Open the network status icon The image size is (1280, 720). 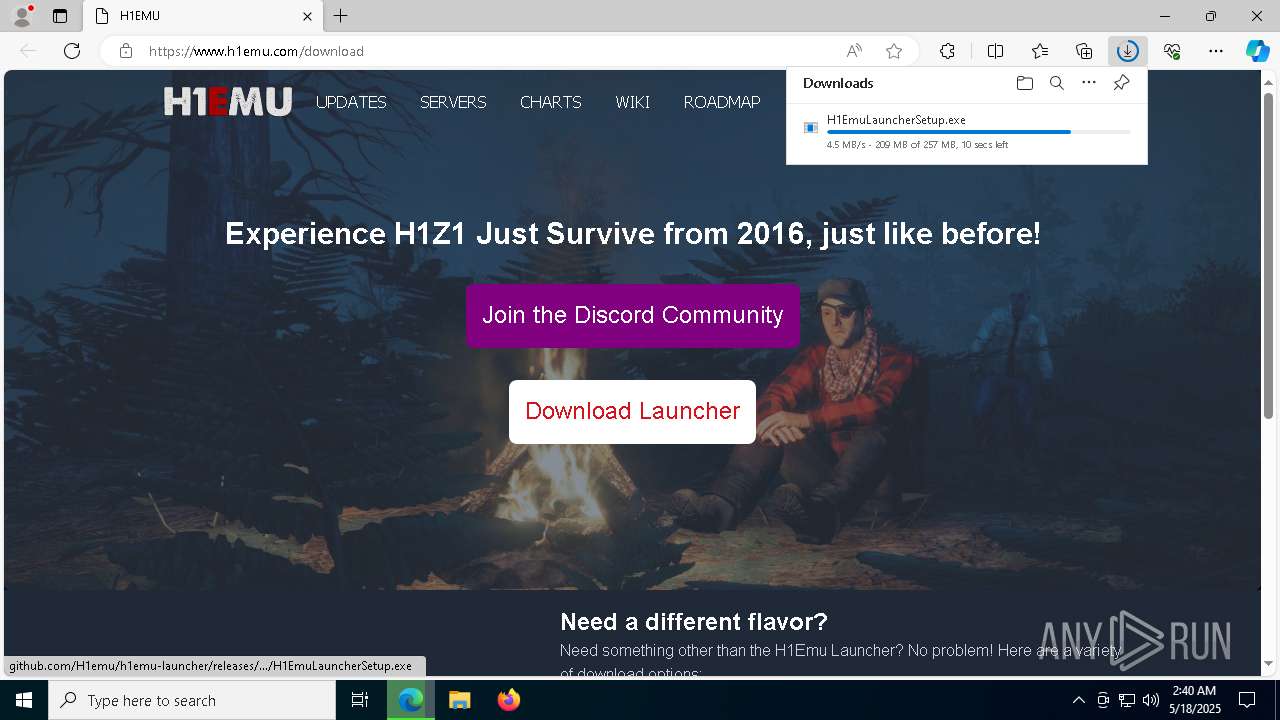[1127, 700]
